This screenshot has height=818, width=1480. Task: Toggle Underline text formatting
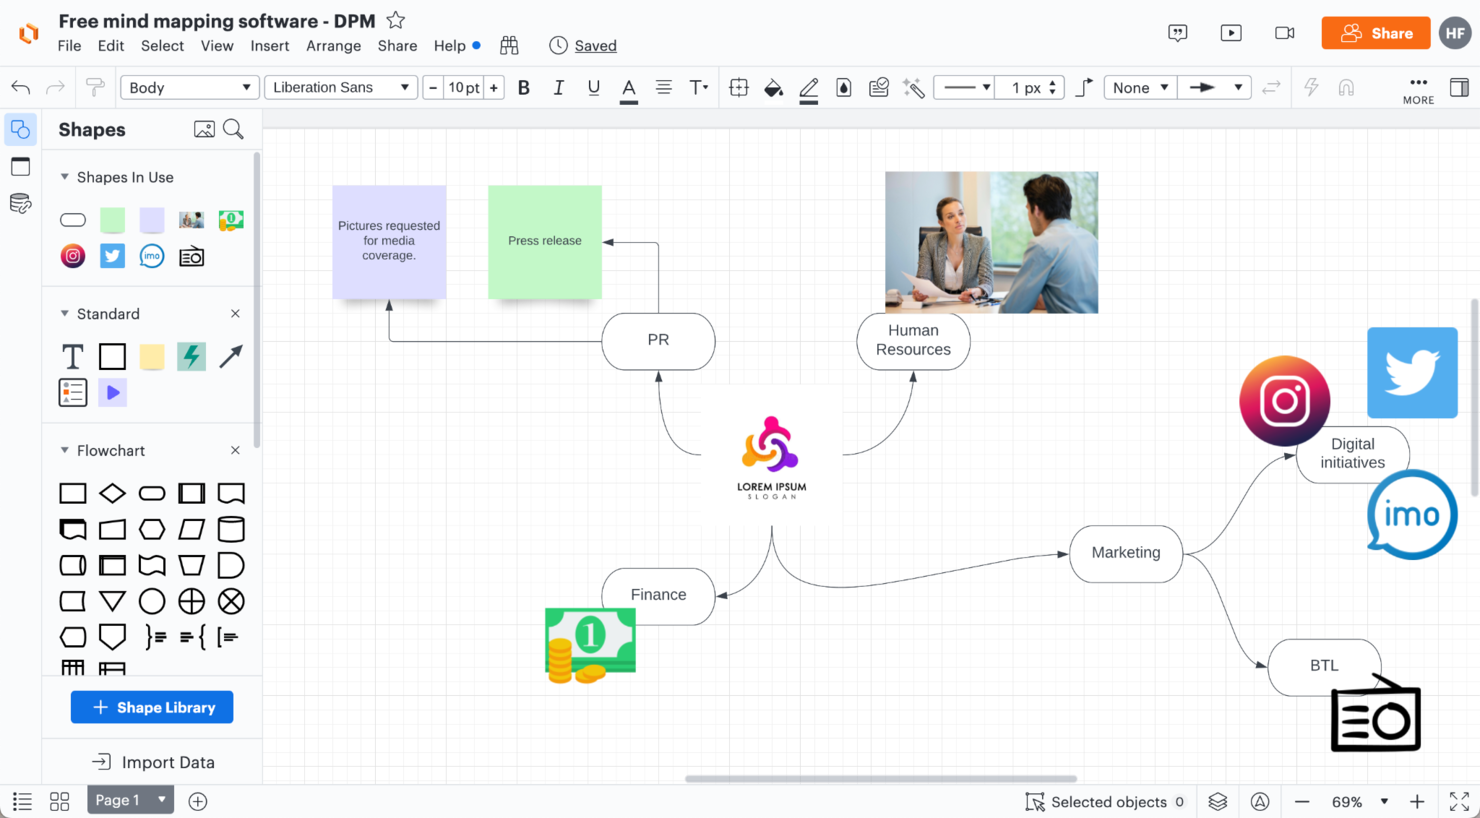[594, 88]
